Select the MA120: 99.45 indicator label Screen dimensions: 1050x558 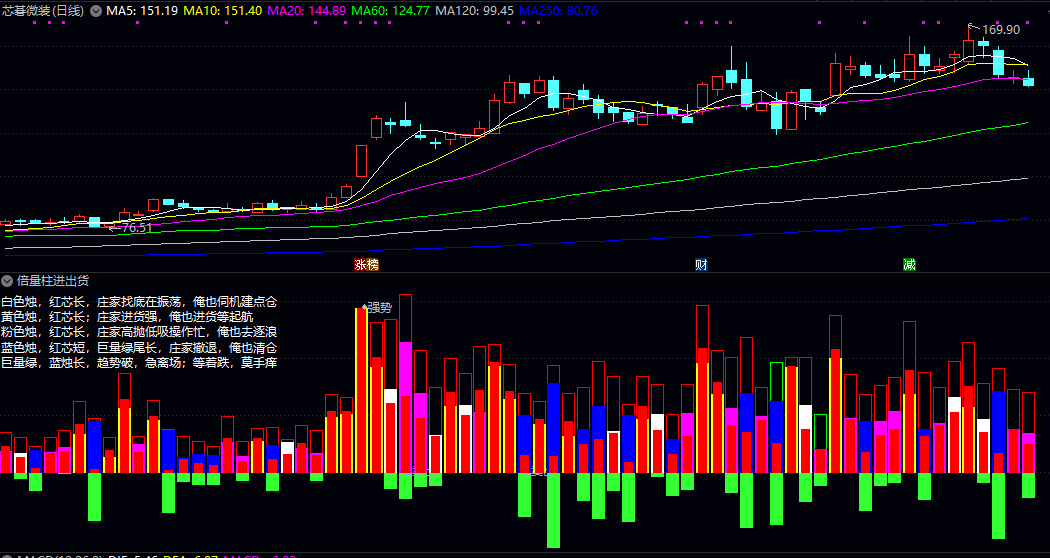coord(474,11)
